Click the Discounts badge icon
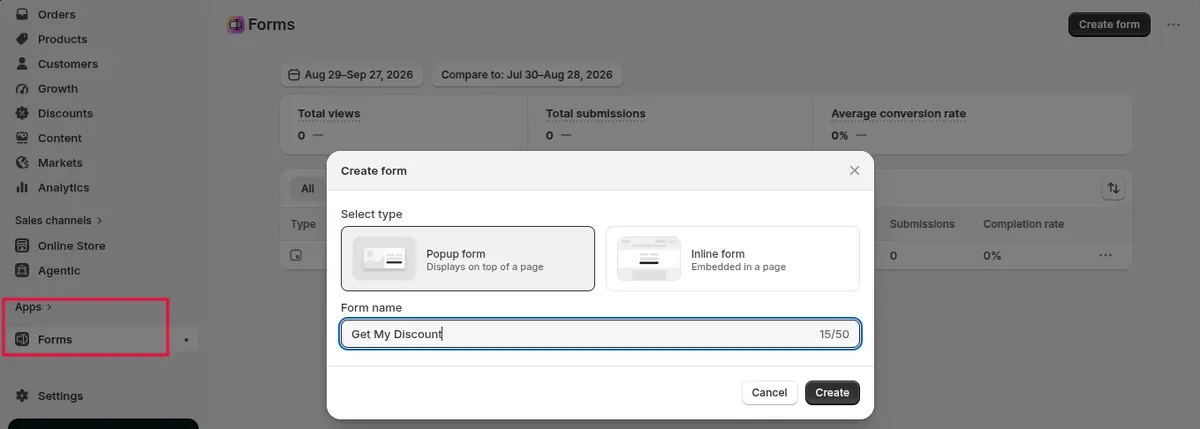 (x=22, y=113)
